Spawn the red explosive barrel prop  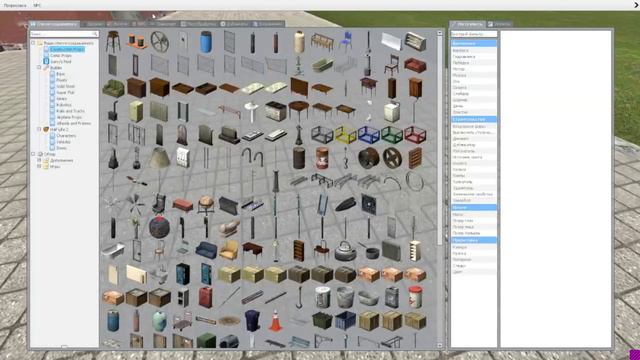click(x=322, y=158)
